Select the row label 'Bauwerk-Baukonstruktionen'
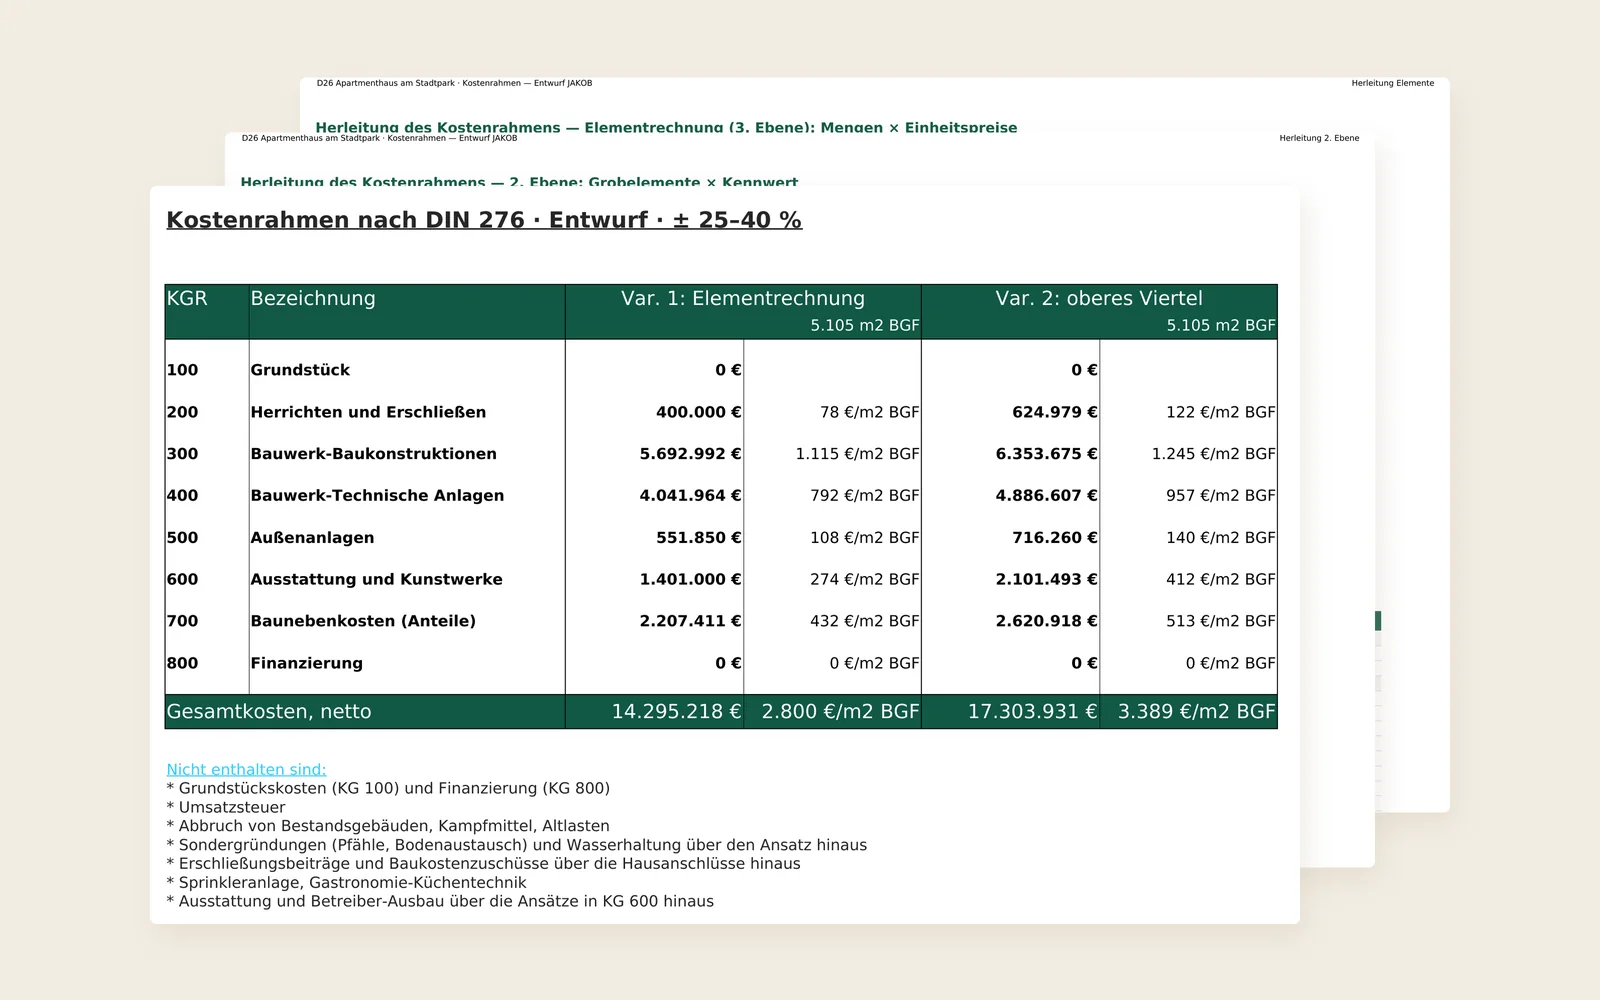This screenshot has height=1000, width=1600. click(373, 454)
